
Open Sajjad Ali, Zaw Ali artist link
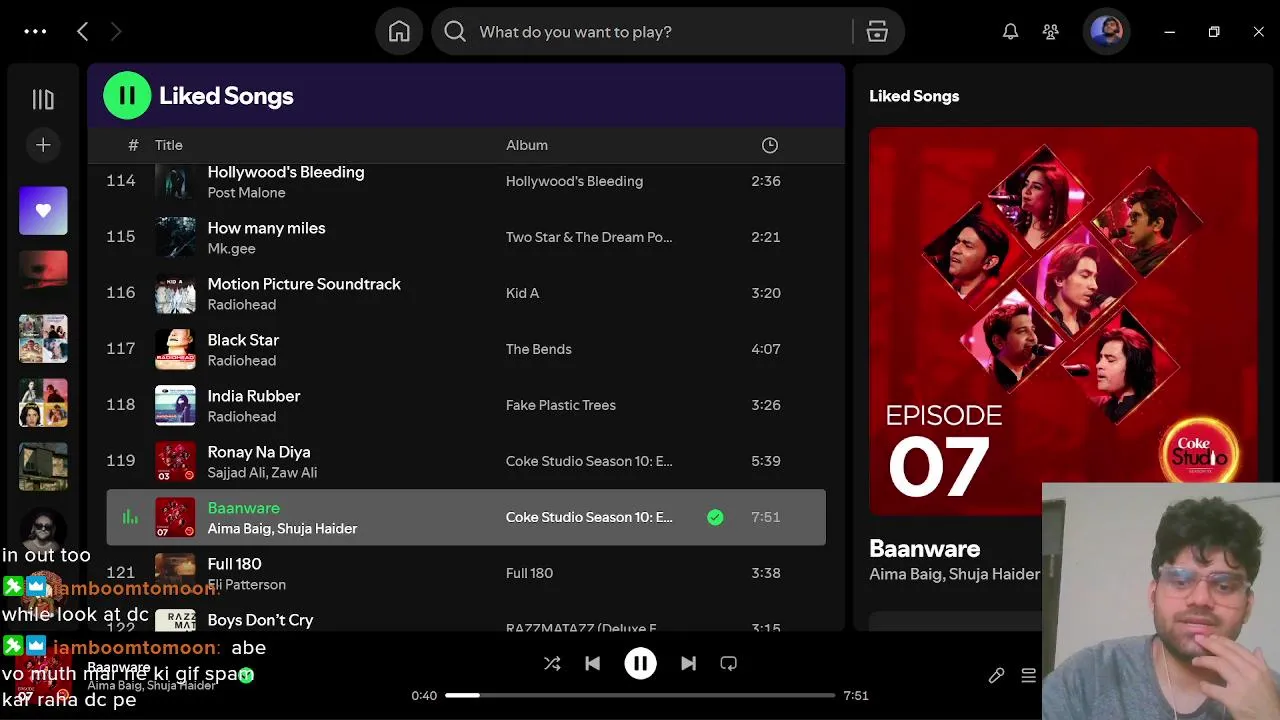tap(262, 473)
